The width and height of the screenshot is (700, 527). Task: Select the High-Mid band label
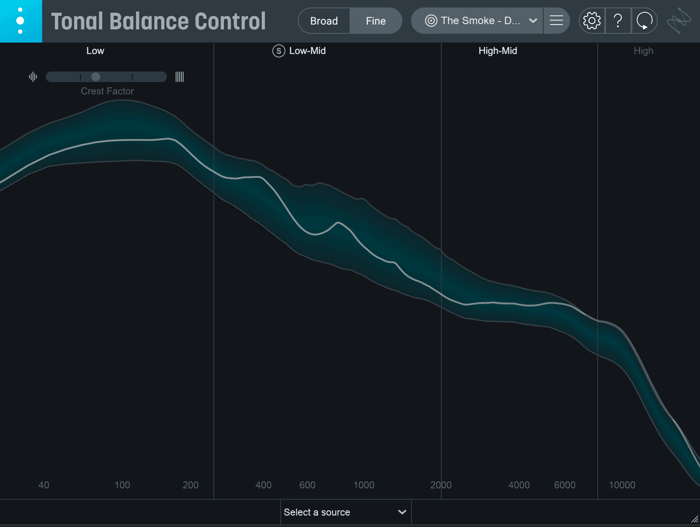[x=498, y=51]
